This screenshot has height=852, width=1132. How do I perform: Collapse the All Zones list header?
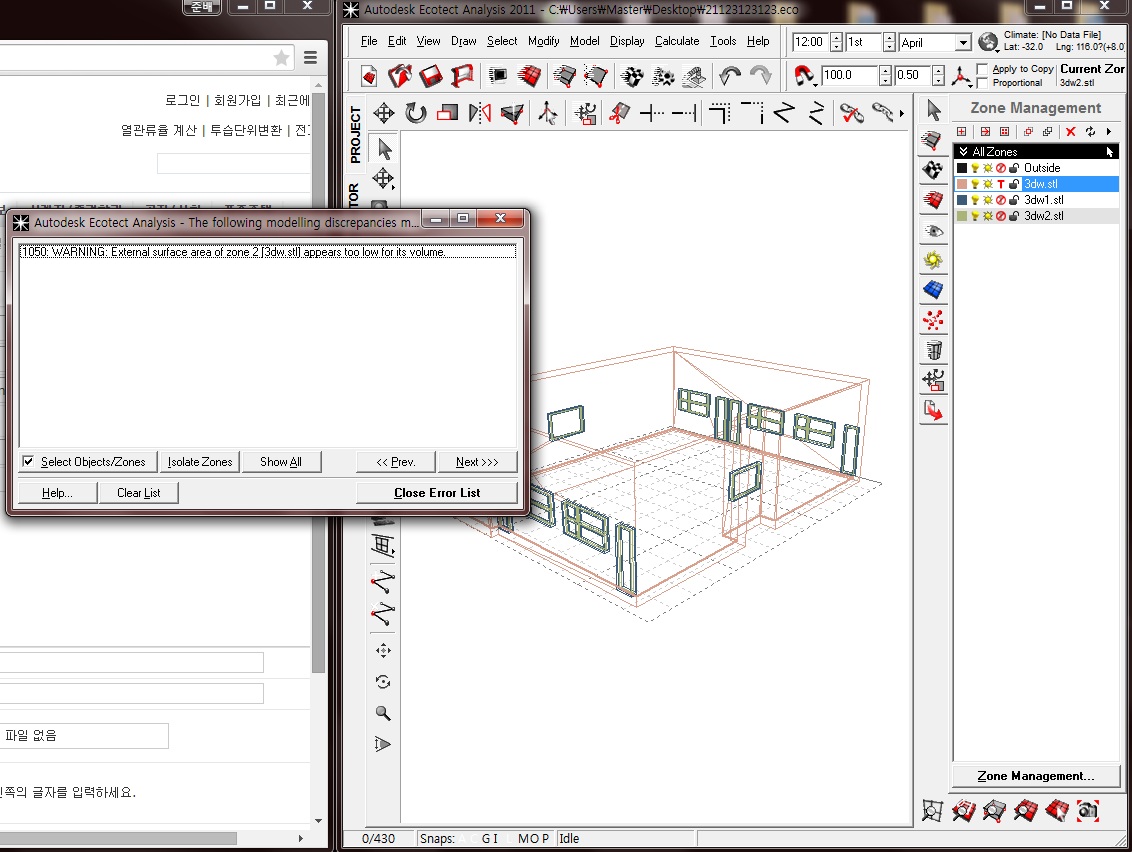(963, 152)
